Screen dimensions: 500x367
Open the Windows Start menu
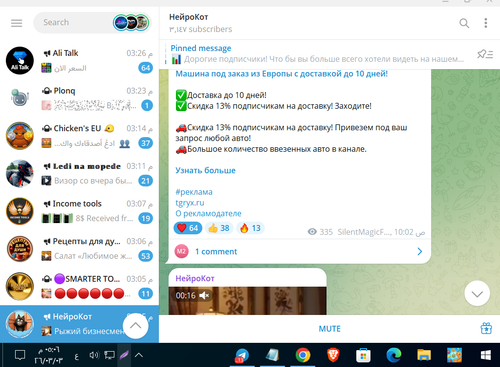coord(486,355)
